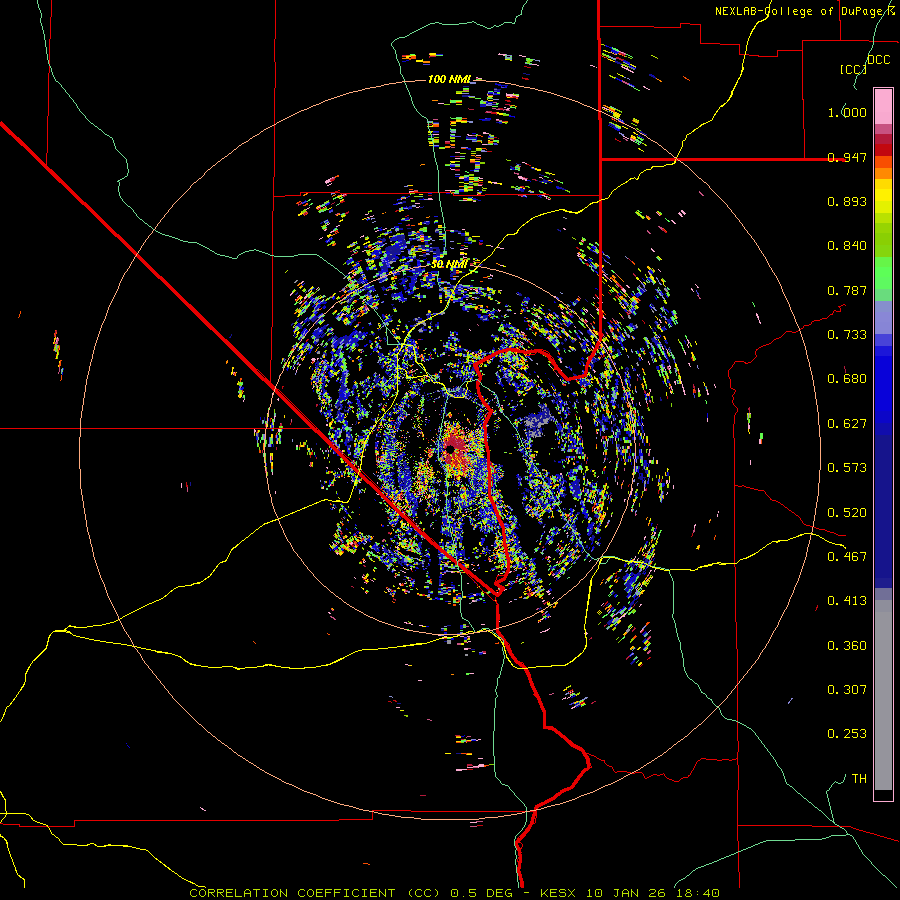Image resolution: width=900 pixels, height=900 pixels.
Task: Select the [CC] legend unit label
Action: pos(853,69)
